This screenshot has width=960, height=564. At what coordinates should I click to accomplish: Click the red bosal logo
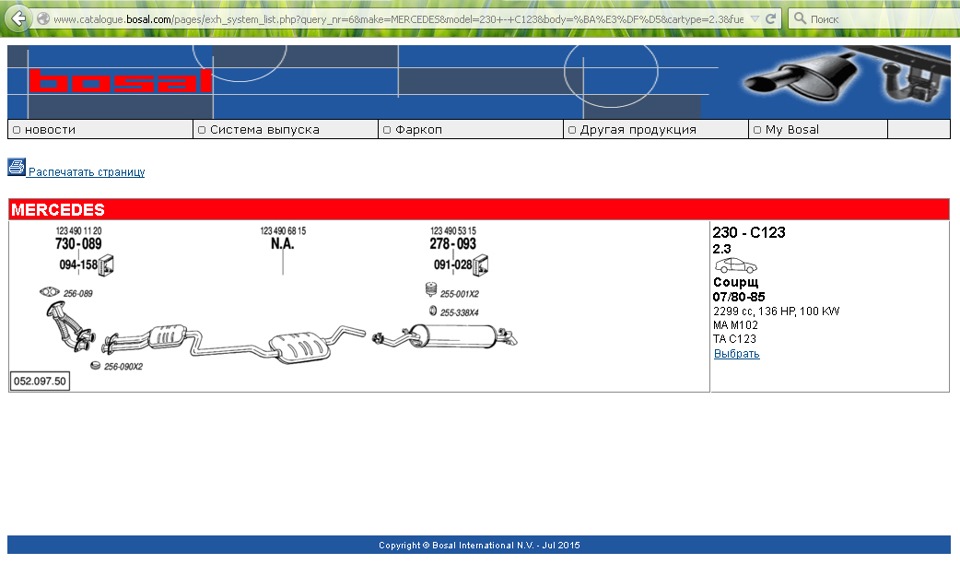(x=121, y=81)
